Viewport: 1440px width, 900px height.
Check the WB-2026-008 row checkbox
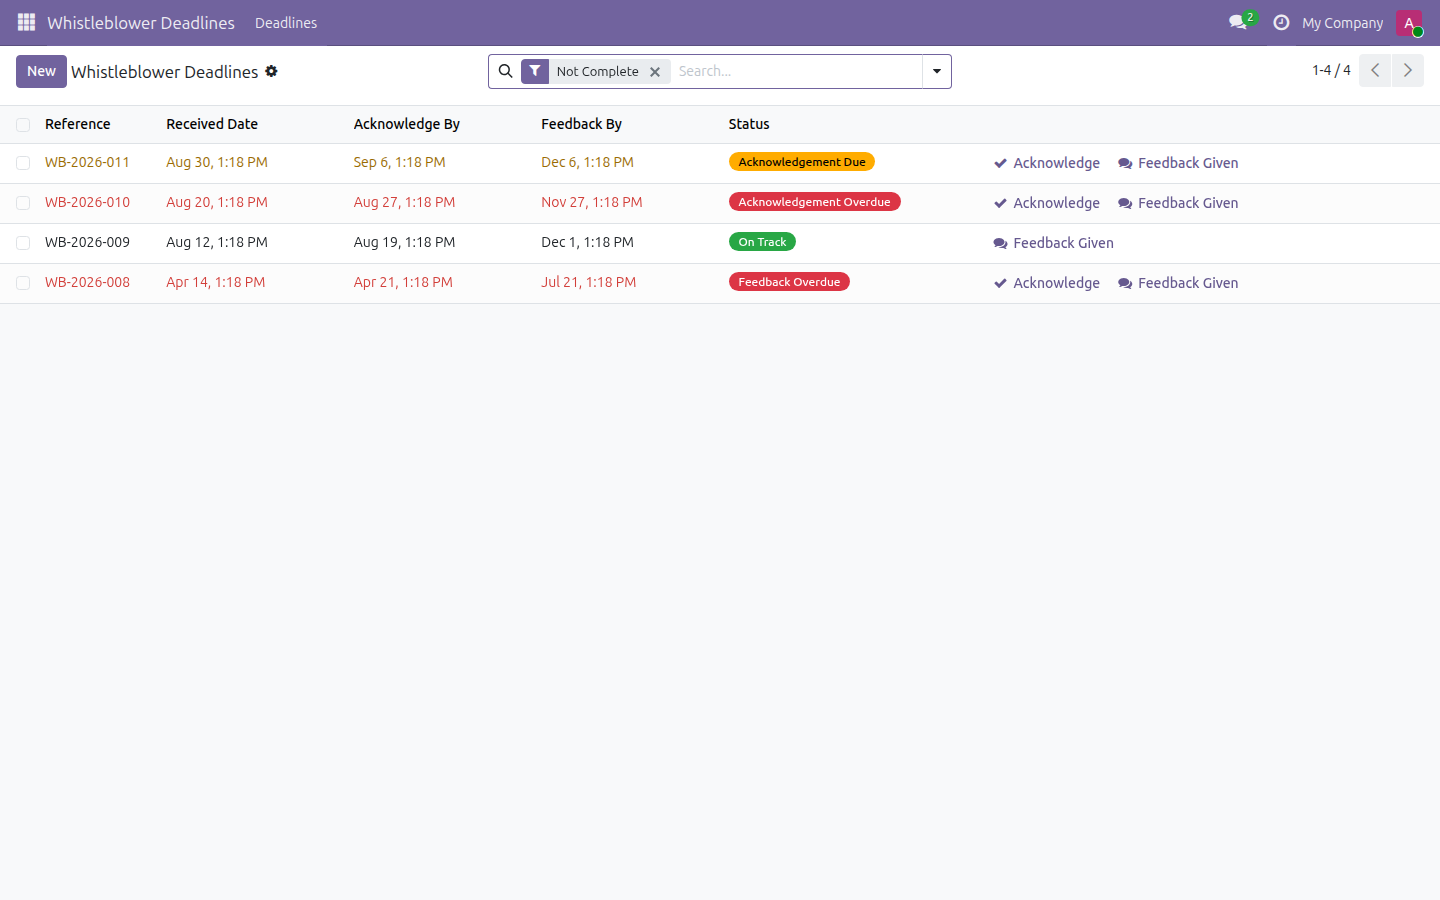coord(23,283)
